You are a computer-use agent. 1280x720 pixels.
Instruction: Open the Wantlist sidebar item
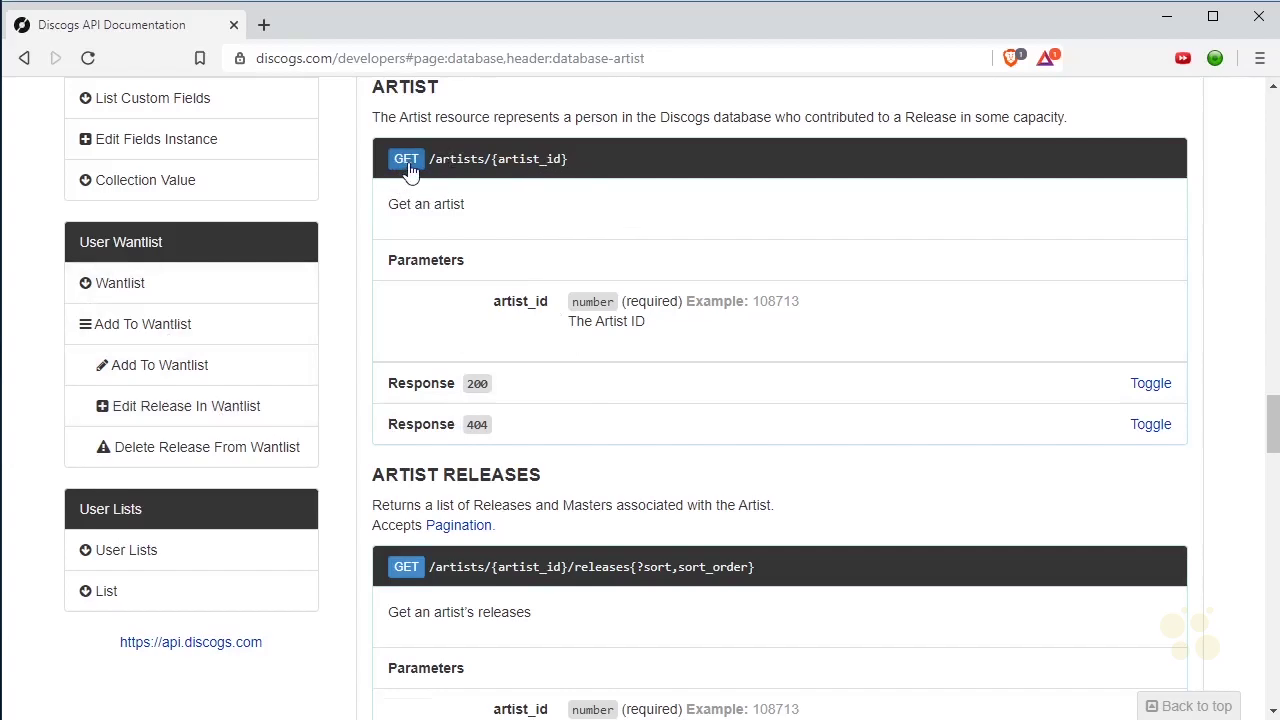tap(191, 283)
